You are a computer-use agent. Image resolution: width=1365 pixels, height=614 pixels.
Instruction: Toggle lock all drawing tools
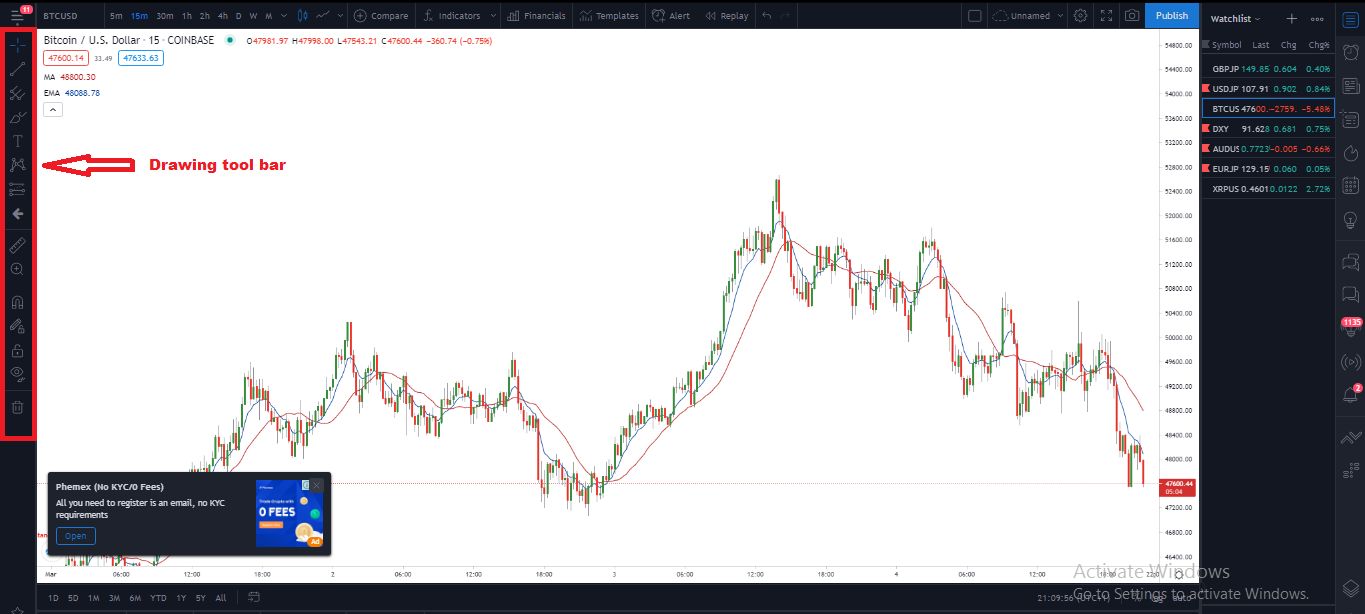[17, 350]
